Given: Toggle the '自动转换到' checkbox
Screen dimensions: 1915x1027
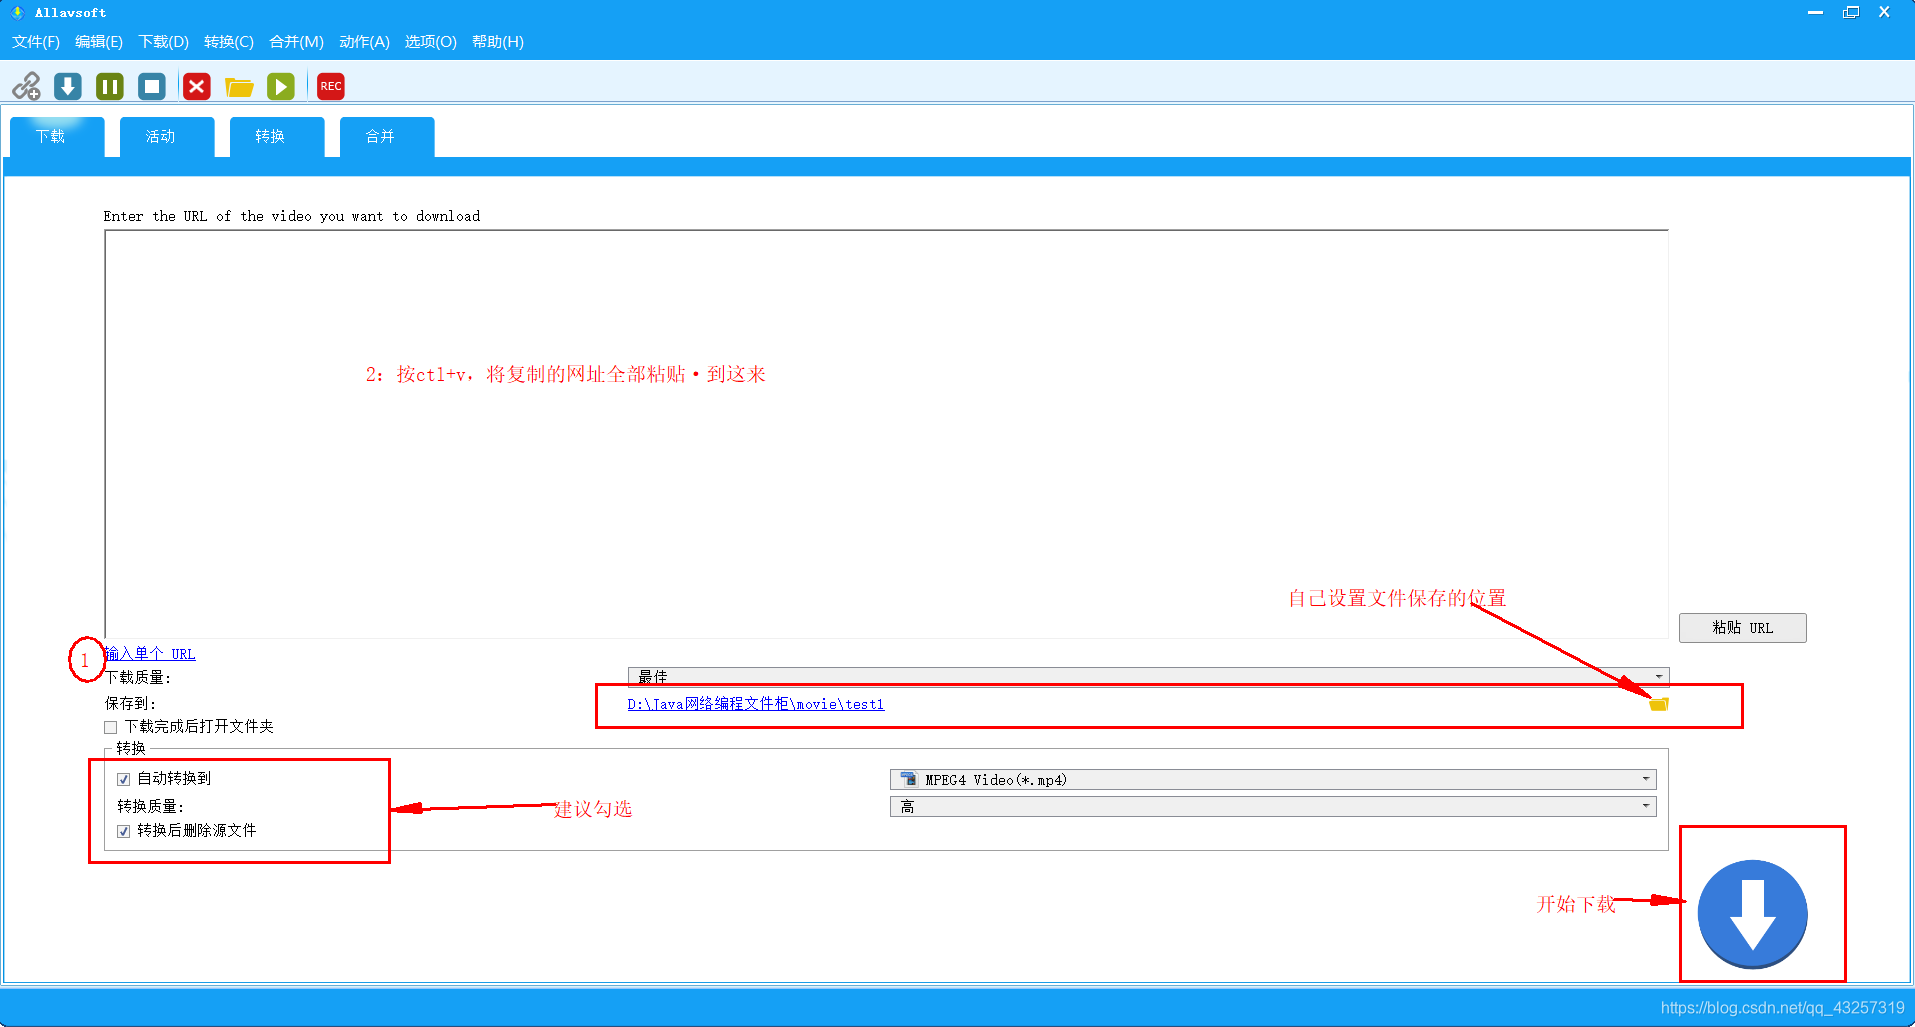Looking at the screenshot, I should point(124,779).
